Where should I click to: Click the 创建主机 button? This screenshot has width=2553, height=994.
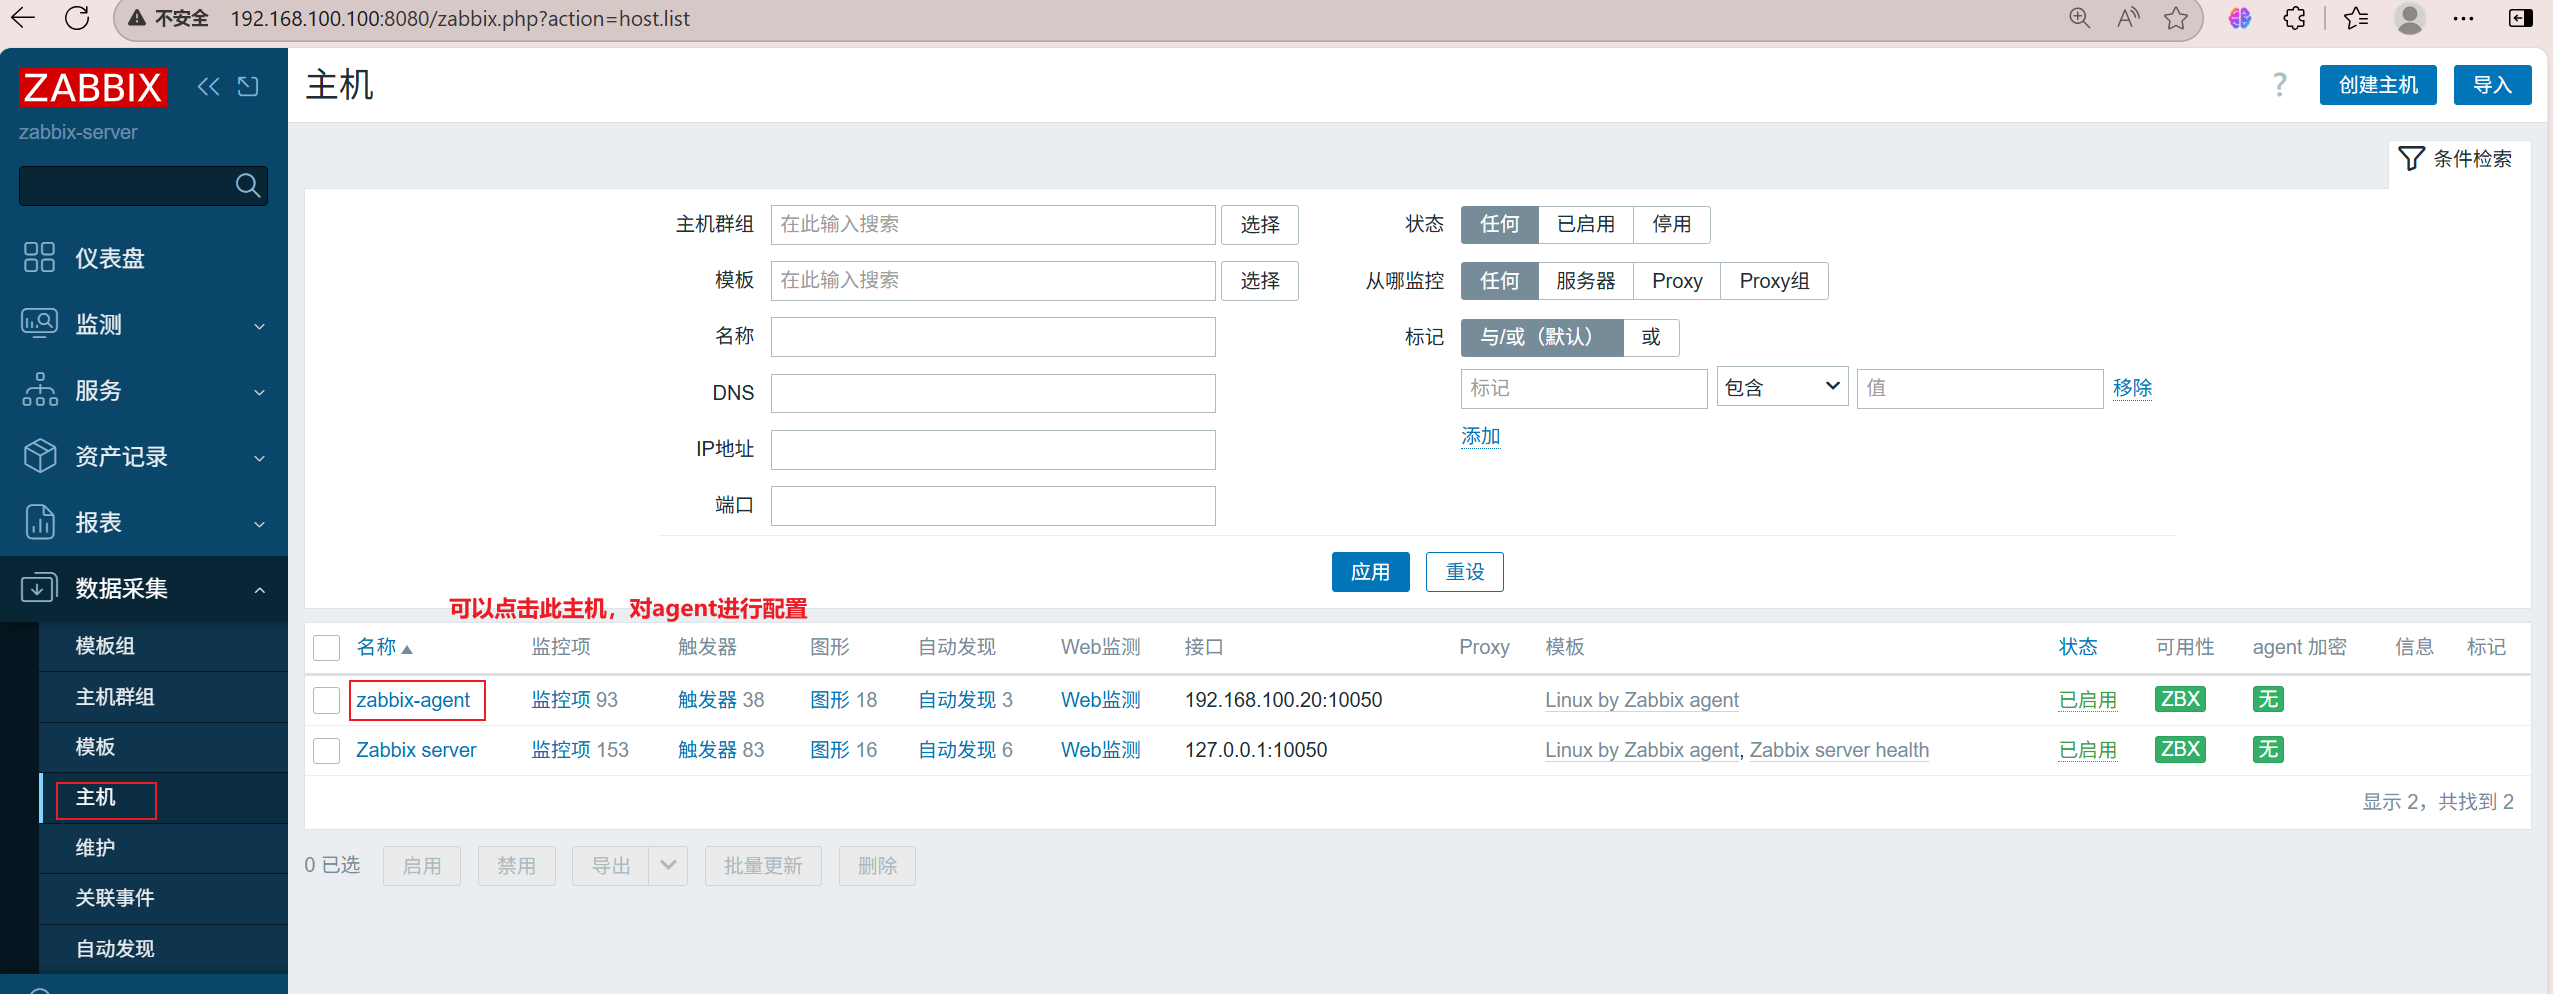(x=2378, y=85)
